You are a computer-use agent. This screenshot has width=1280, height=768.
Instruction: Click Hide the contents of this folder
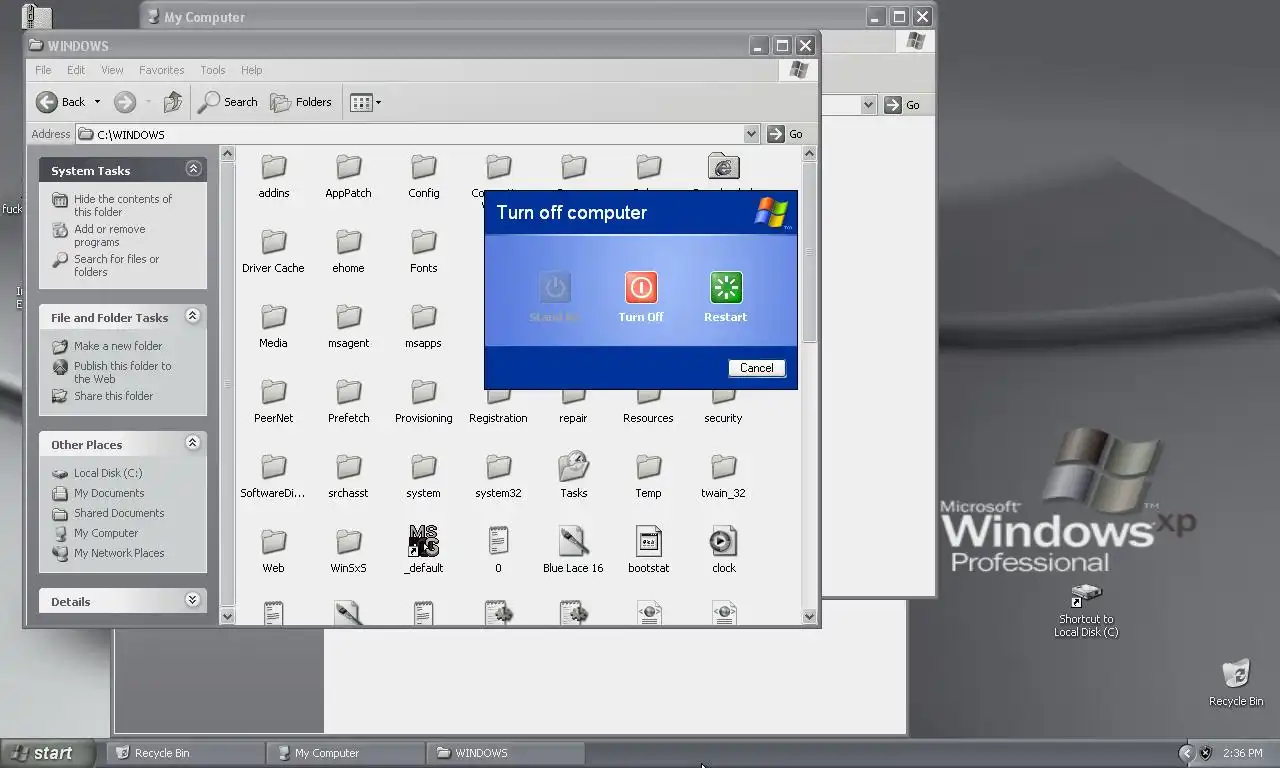pos(123,205)
